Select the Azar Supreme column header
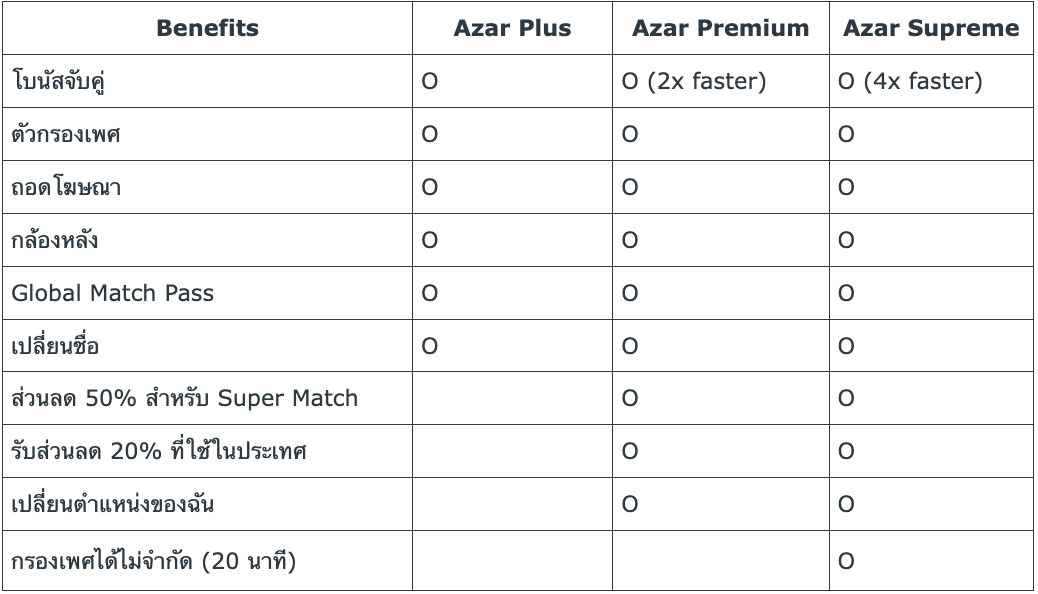This screenshot has height=594, width=1038. [x=931, y=28]
